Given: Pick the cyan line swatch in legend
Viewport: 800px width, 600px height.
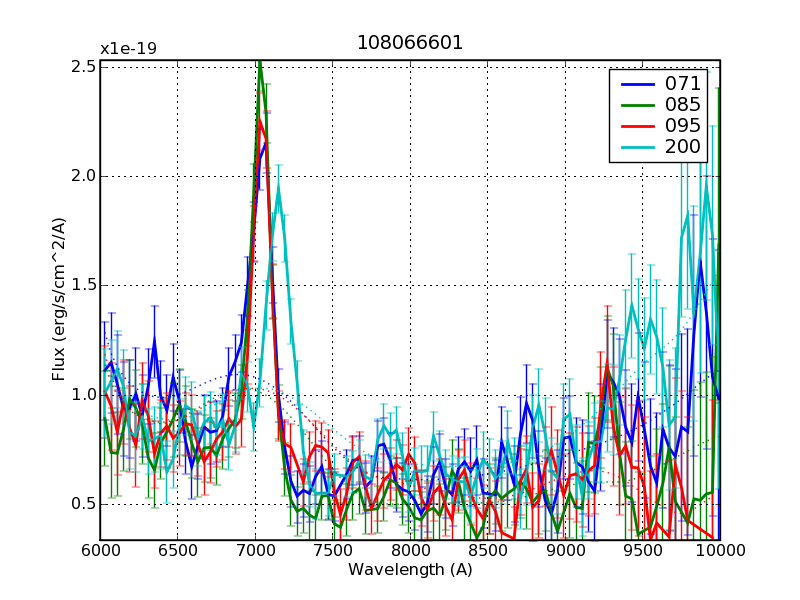Looking at the screenshot, I should 638,149.
